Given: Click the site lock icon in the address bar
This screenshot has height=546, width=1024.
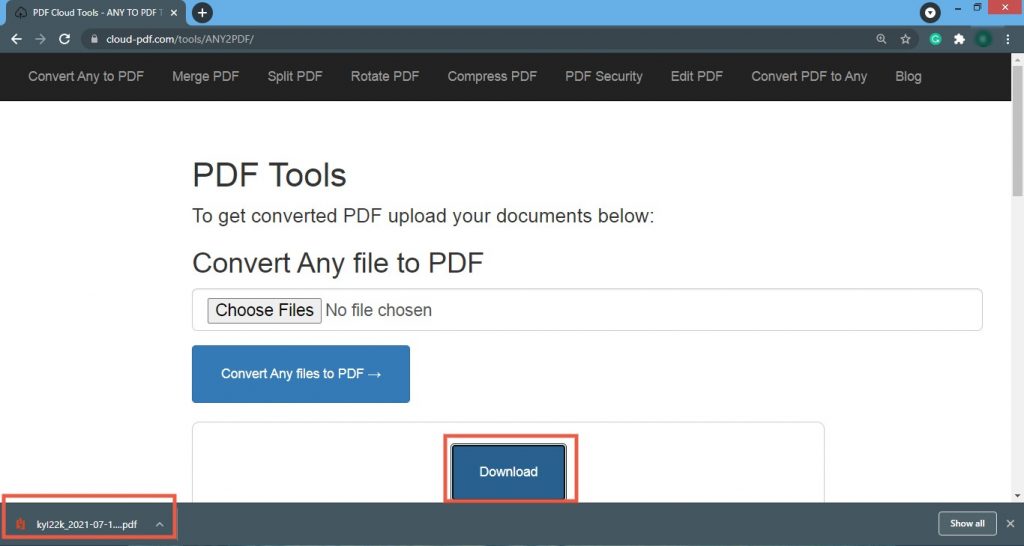Looking at the screenshot, I should click(x=94, y=39).
